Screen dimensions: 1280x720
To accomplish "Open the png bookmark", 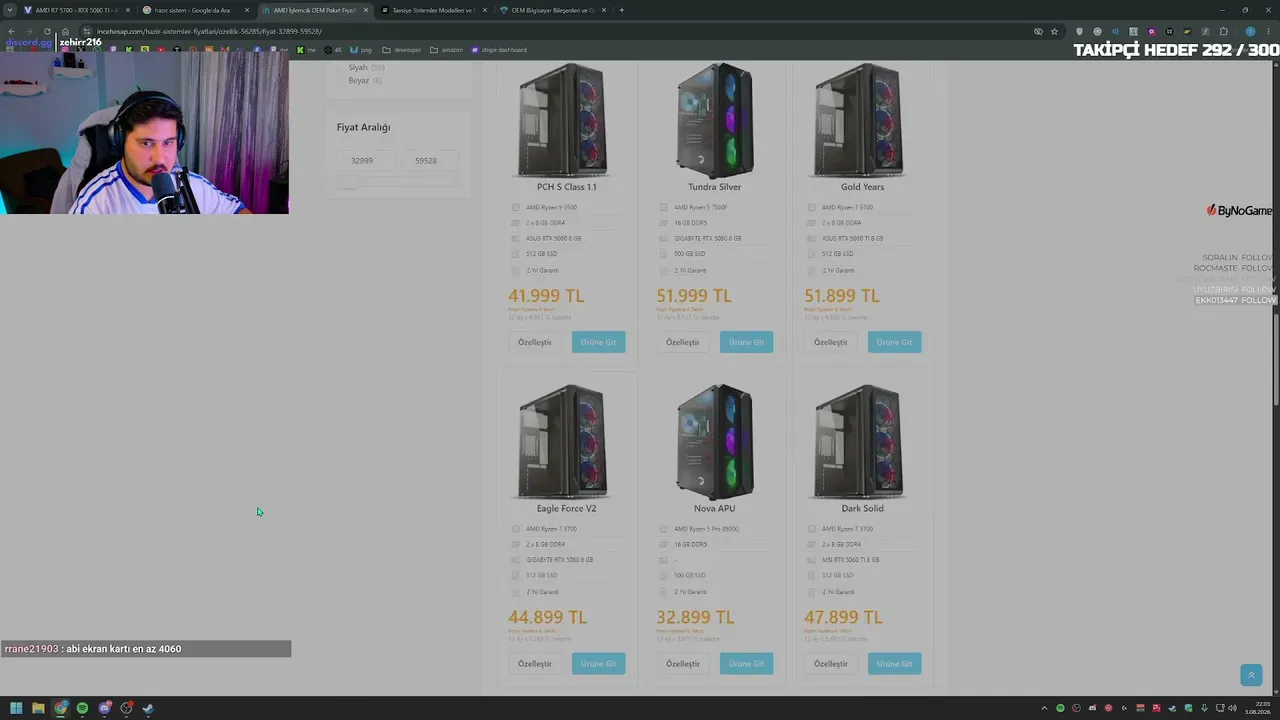I will click(x=361, y=50).
